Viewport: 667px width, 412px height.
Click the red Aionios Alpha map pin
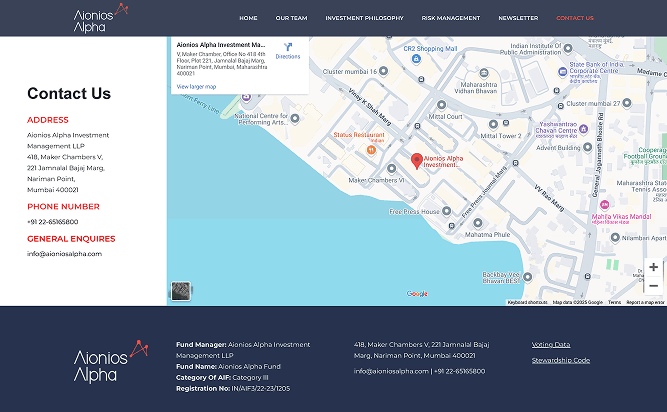tap(416, 161)
